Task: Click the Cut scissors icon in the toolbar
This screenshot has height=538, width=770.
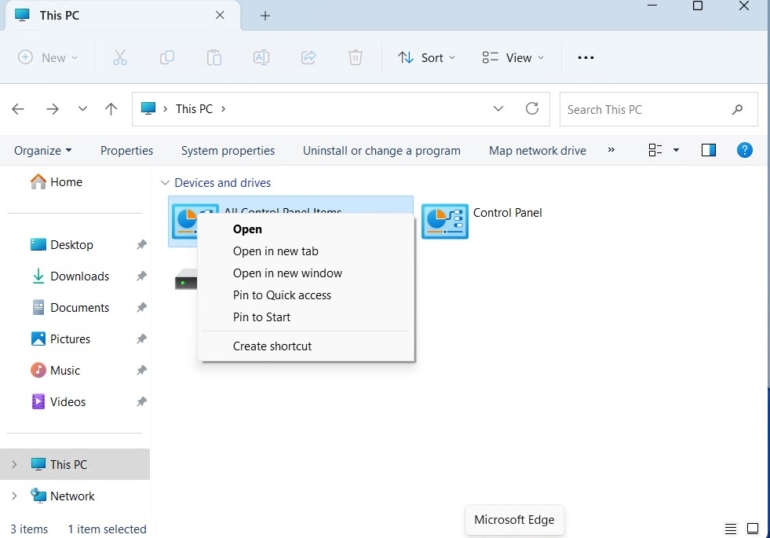Action: tap(120, 57)
